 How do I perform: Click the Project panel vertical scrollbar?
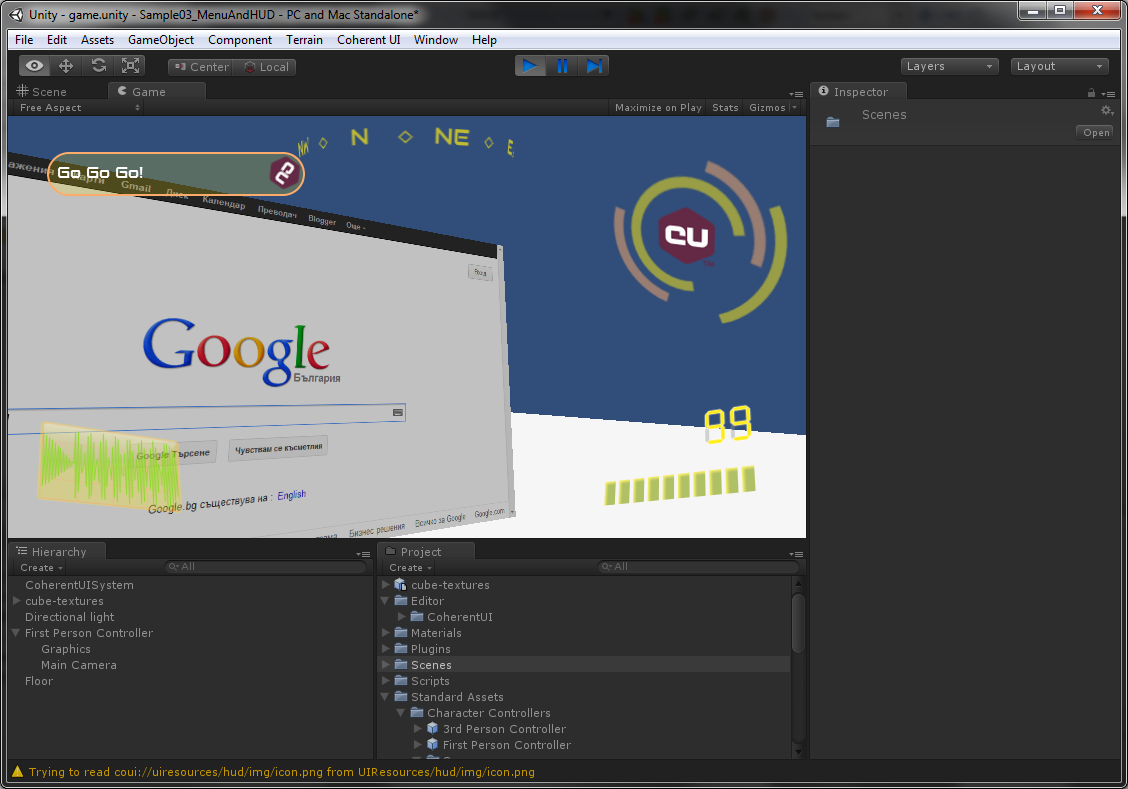click(798, 623)
